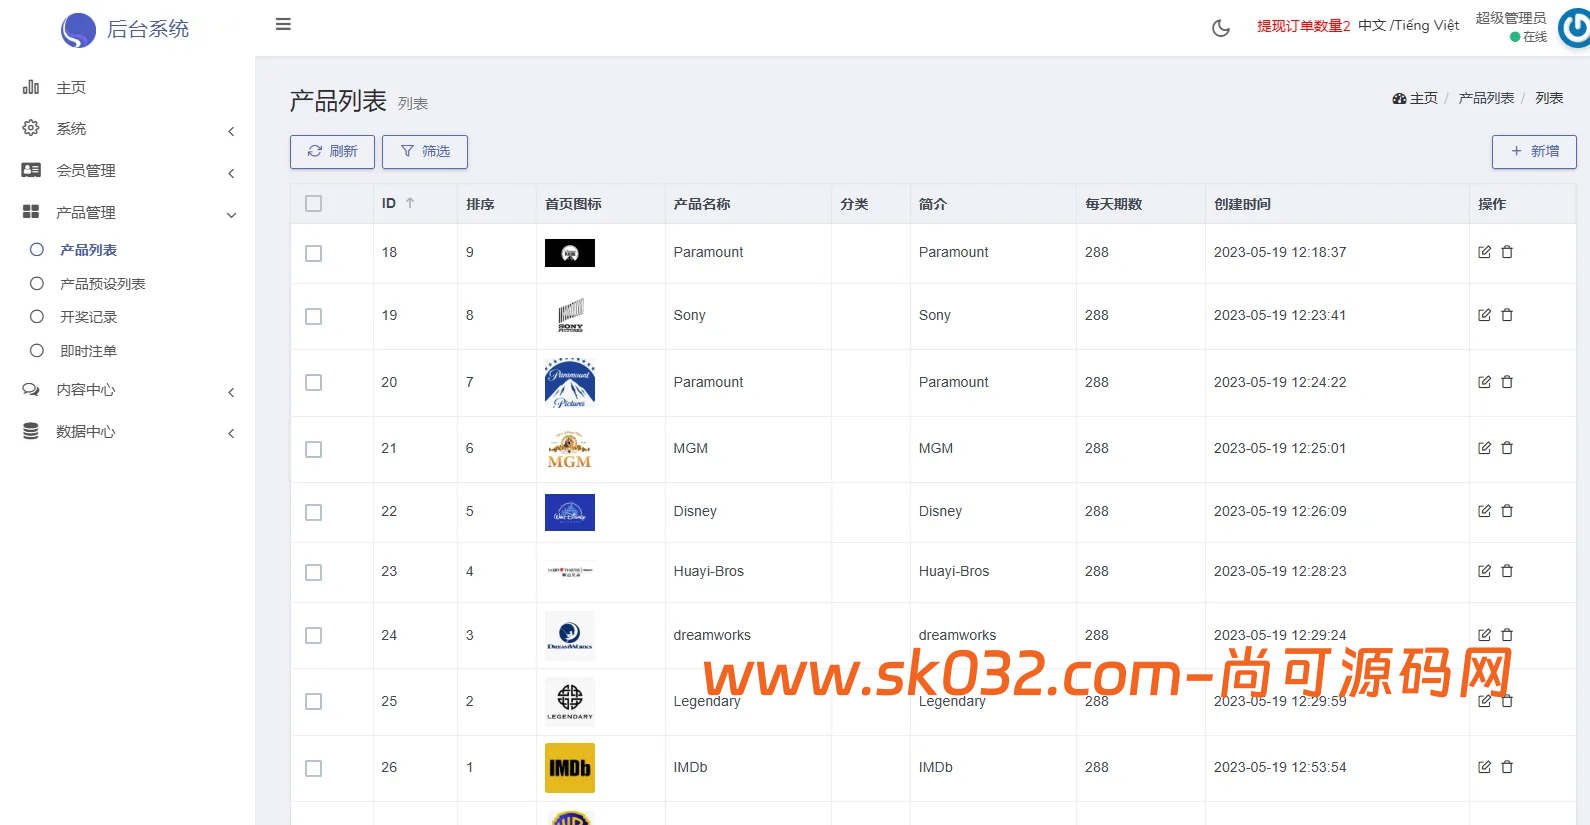Open 开奖记录 in the sidebar

[x=88, y=317]
